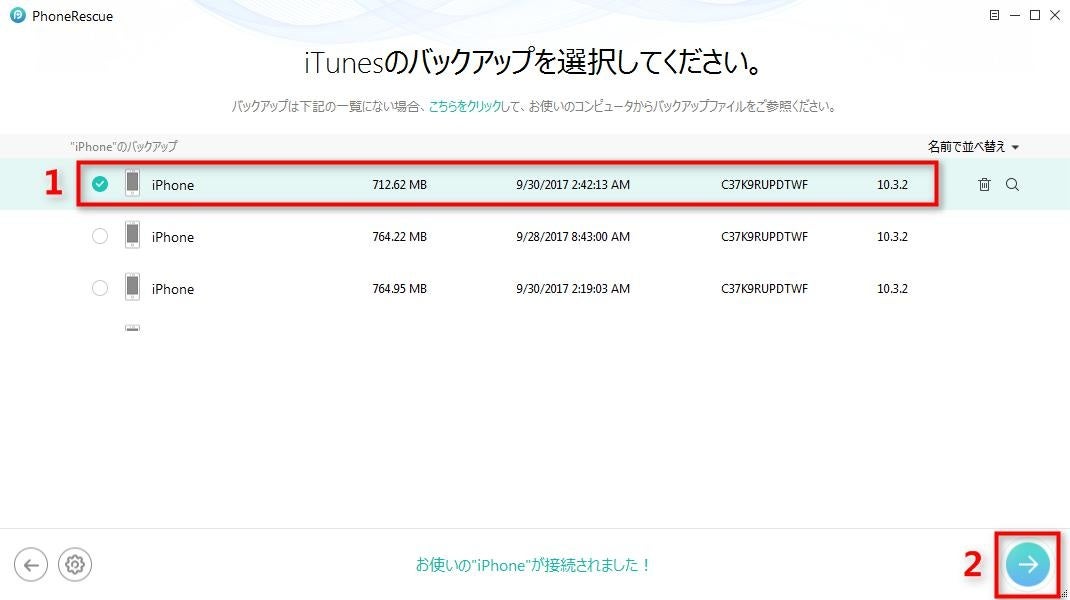Click the iPhone connected status message
The image size is (1070, 600).
(533, 565)
